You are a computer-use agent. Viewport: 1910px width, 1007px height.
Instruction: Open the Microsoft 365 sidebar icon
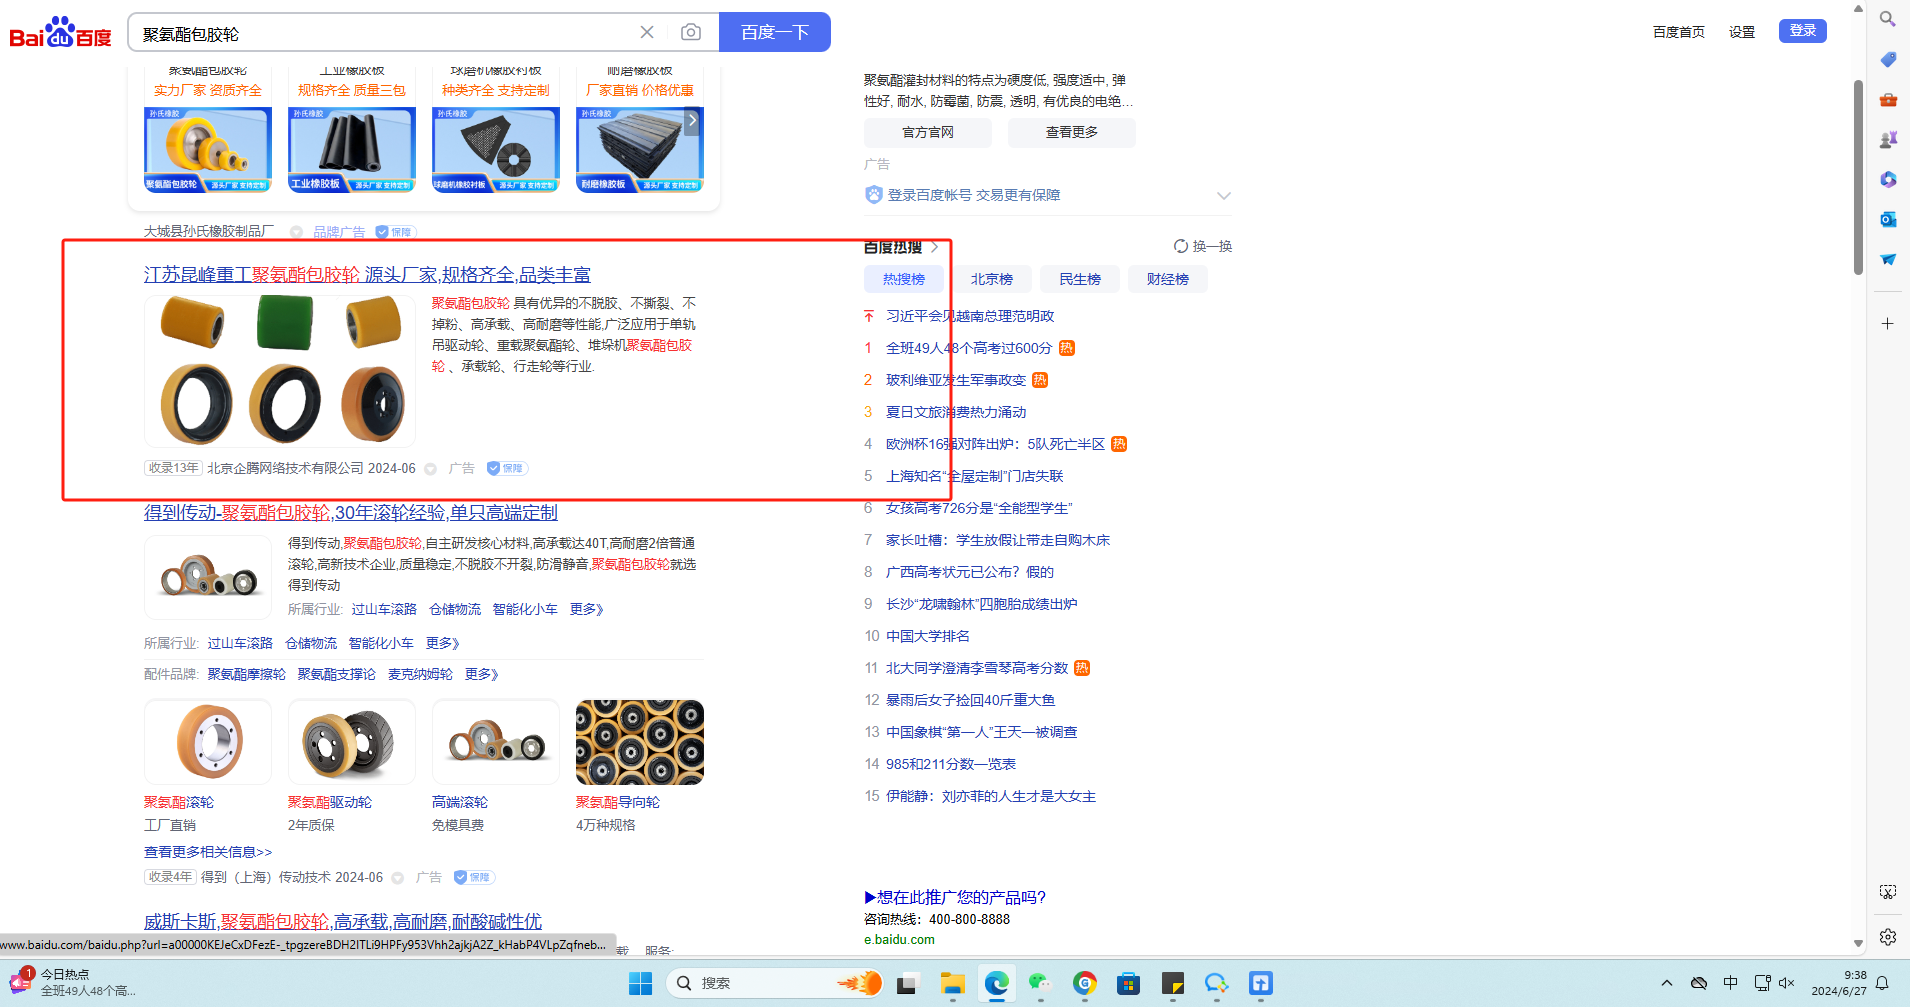[x=1888, y=179]
